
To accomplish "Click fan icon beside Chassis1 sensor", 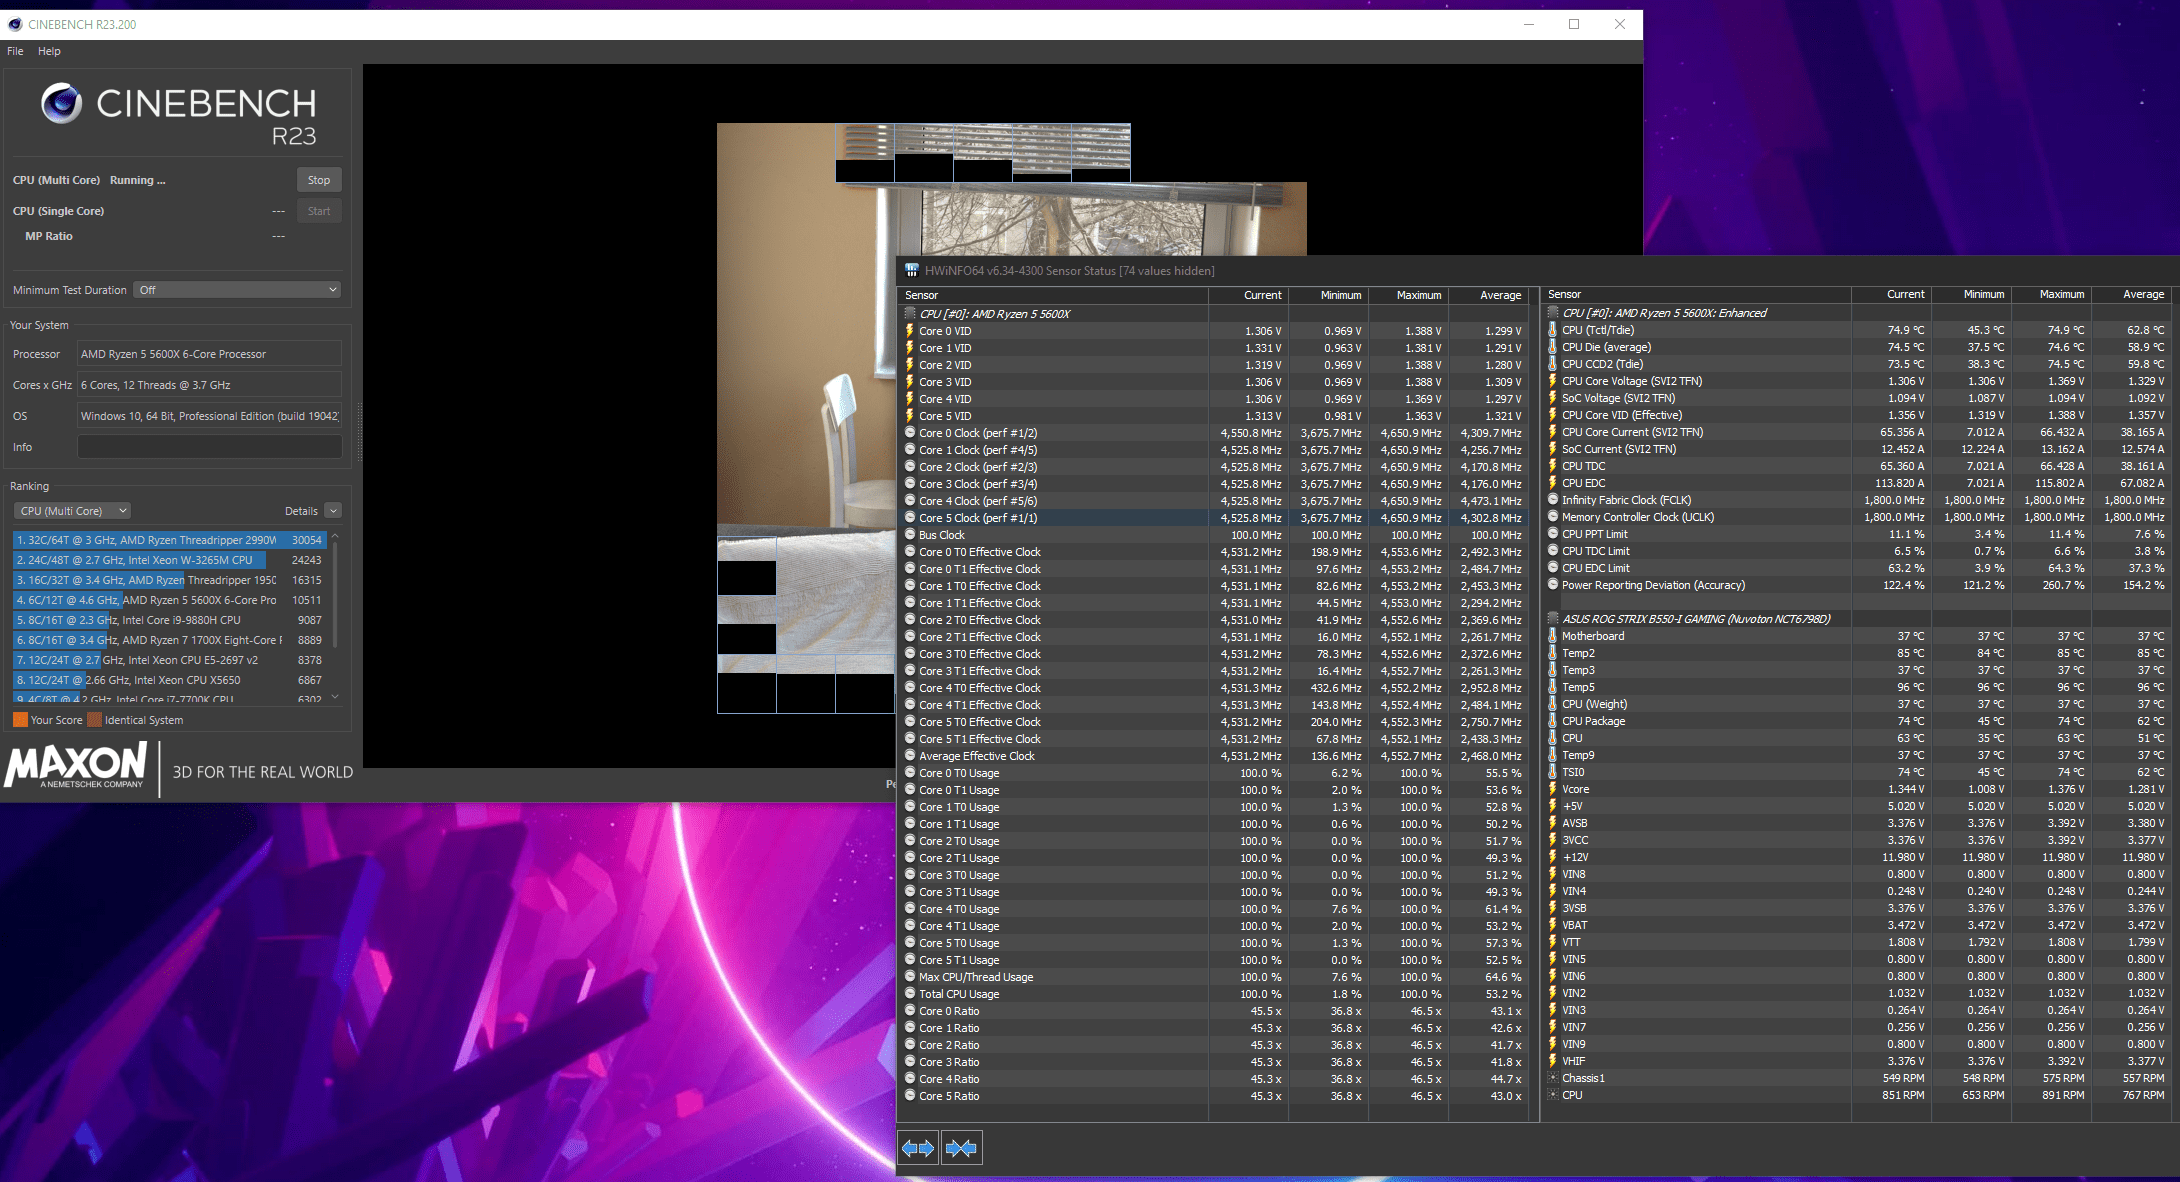I will pyautogui.click(x=1553, y=1078).
